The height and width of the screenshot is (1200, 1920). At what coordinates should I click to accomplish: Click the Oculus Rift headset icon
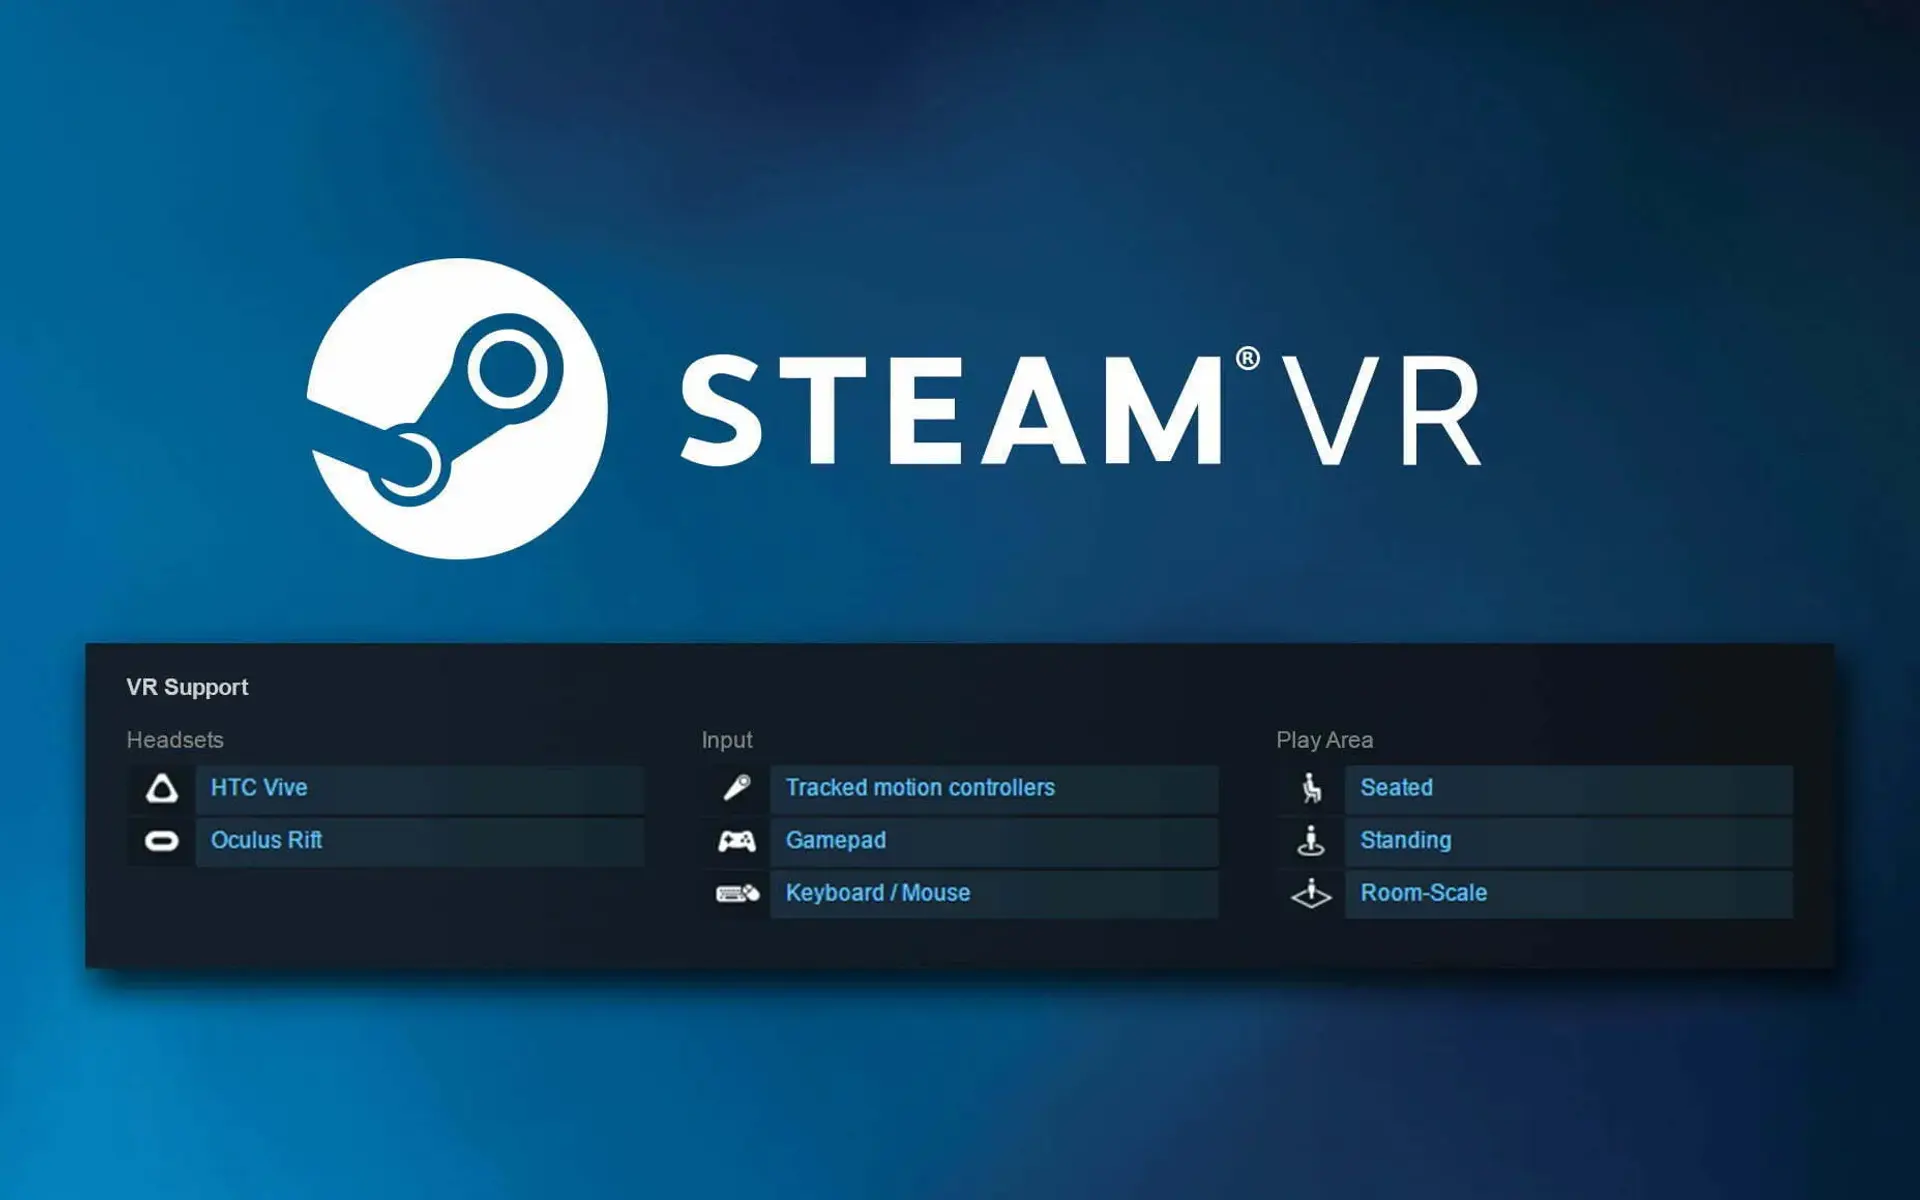pyautogui.click(x=162, y=841)
